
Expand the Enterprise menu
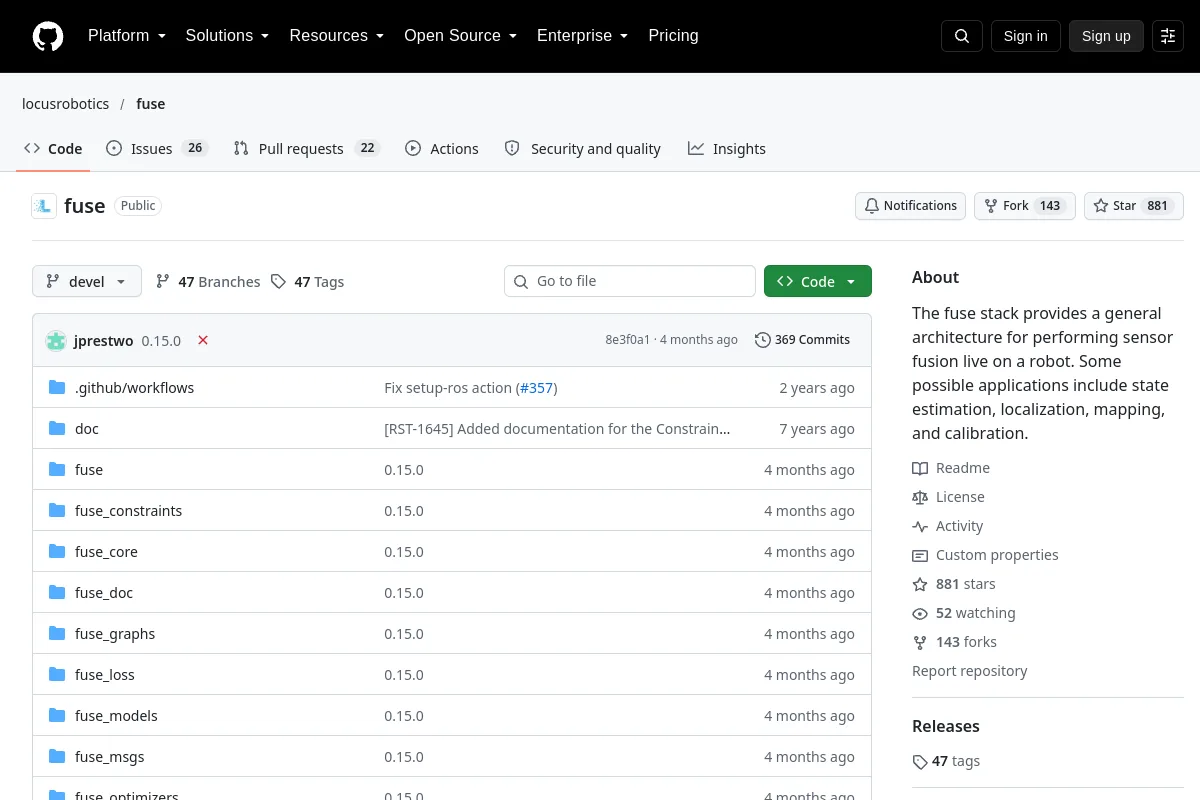582,36
